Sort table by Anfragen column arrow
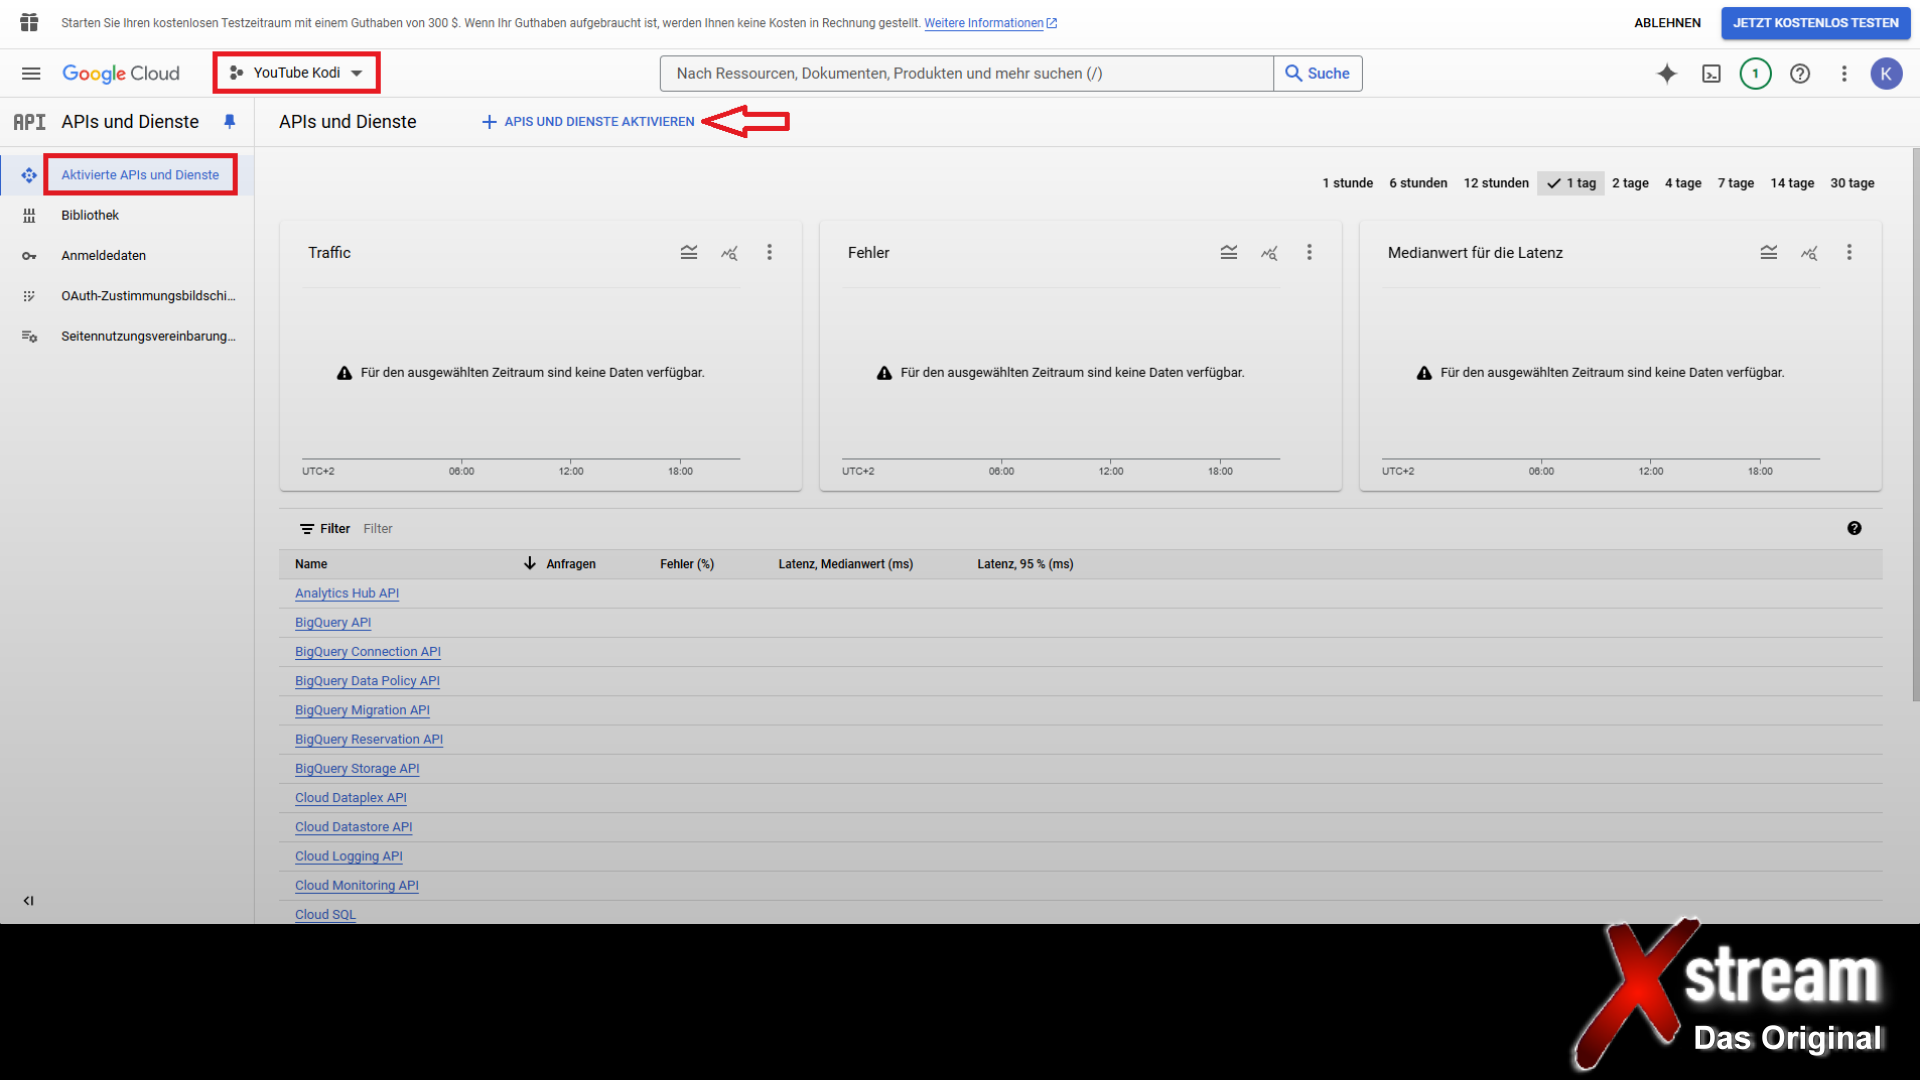The image size is (1920, 1080). tap(530, 564)
